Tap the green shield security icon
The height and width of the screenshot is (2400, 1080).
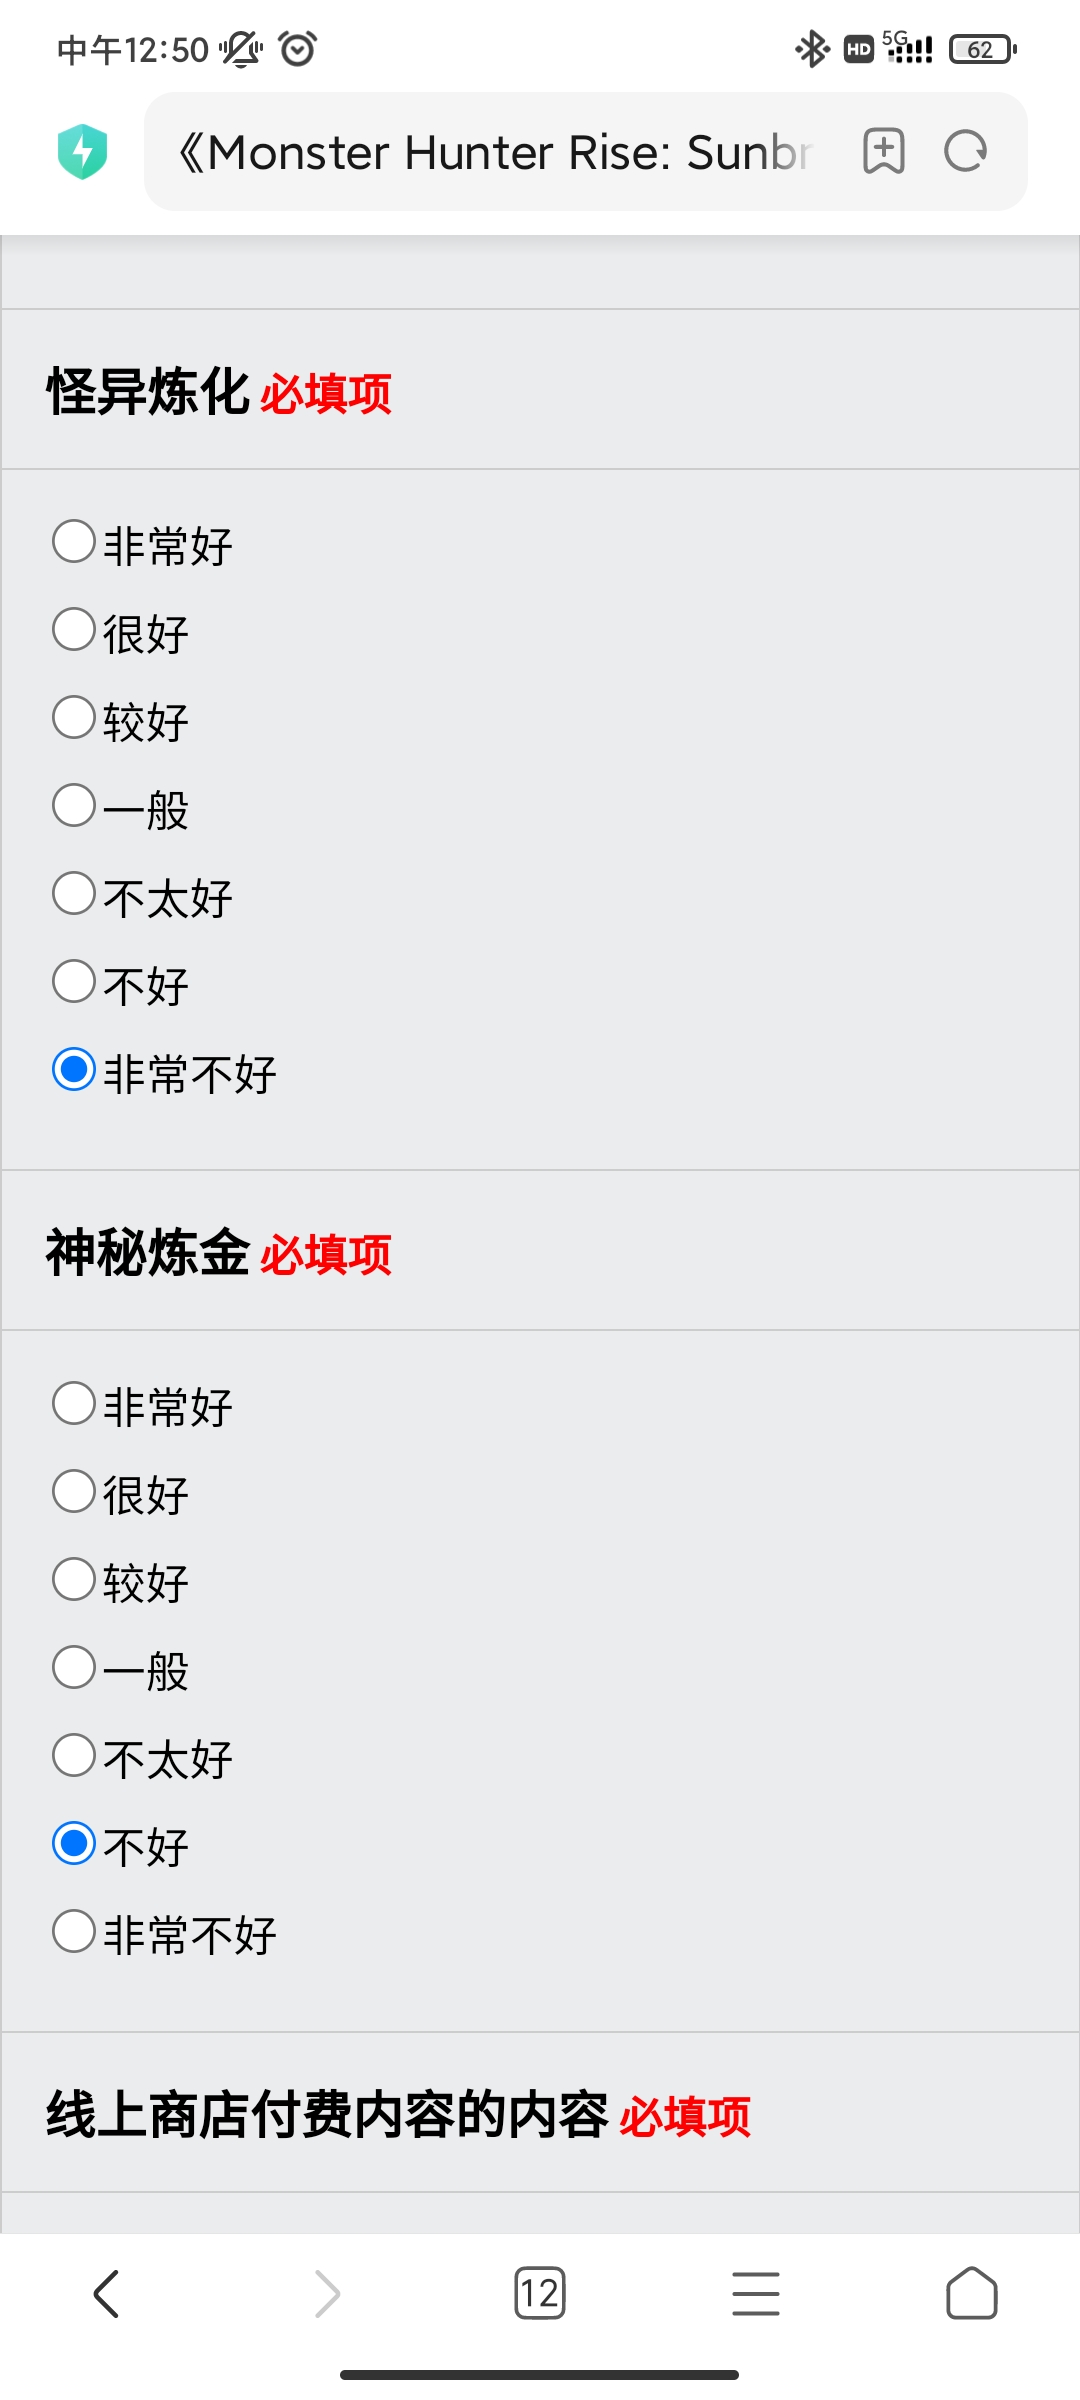[83, 152]
